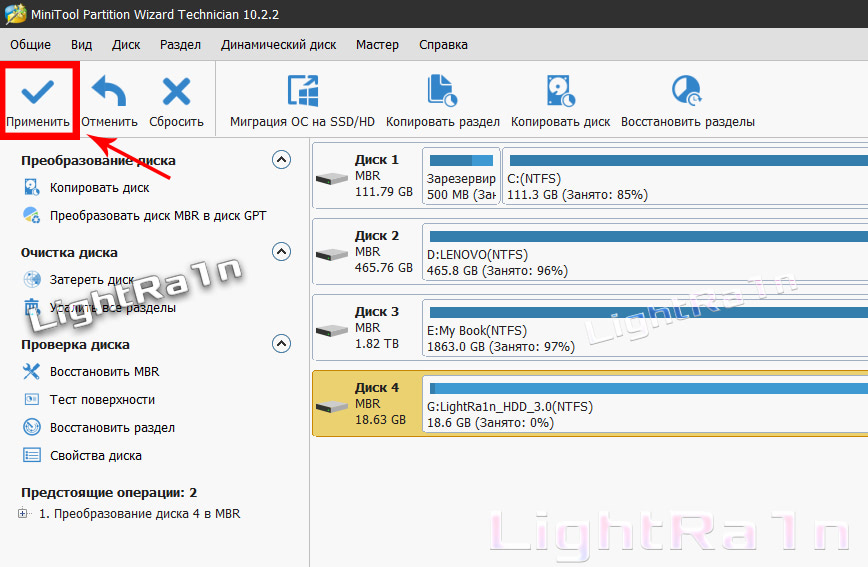Open the Раздел menu
The height and width of the screenshot is (567, 868).
coord(180,44)
